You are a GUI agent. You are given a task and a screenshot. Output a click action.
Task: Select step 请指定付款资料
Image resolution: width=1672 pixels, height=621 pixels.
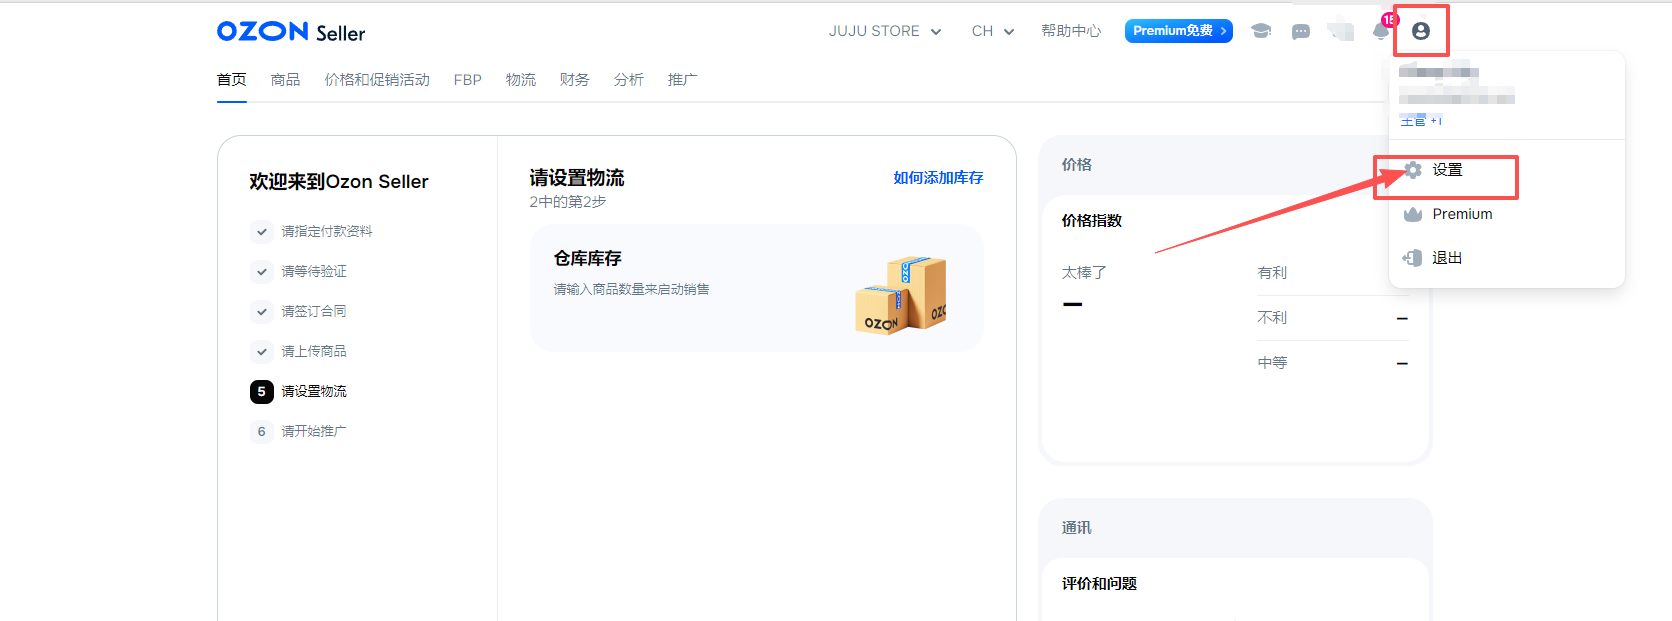[x=327, y=231]
